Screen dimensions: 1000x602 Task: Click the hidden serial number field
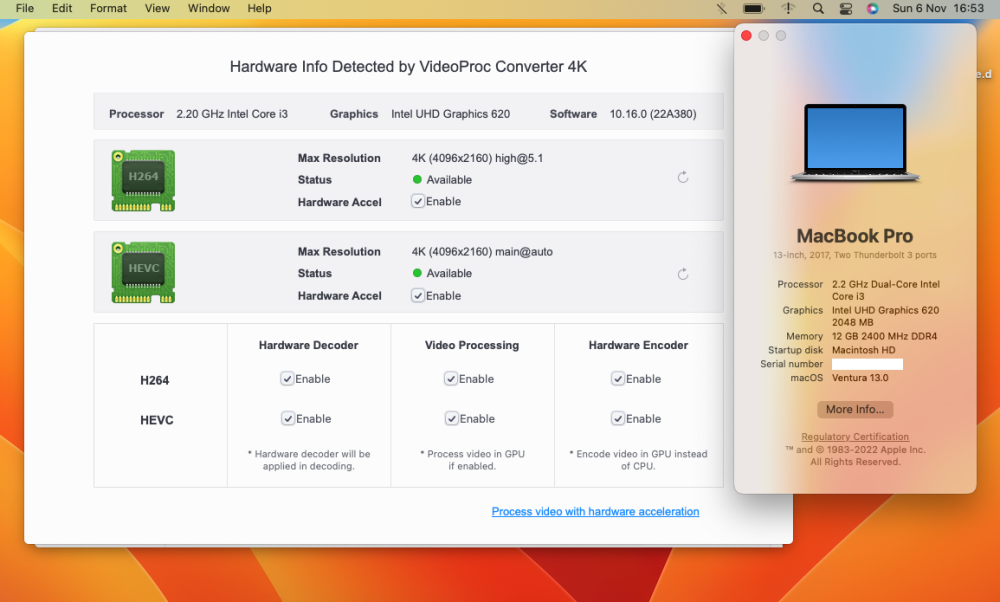click(x=867, y=364)
